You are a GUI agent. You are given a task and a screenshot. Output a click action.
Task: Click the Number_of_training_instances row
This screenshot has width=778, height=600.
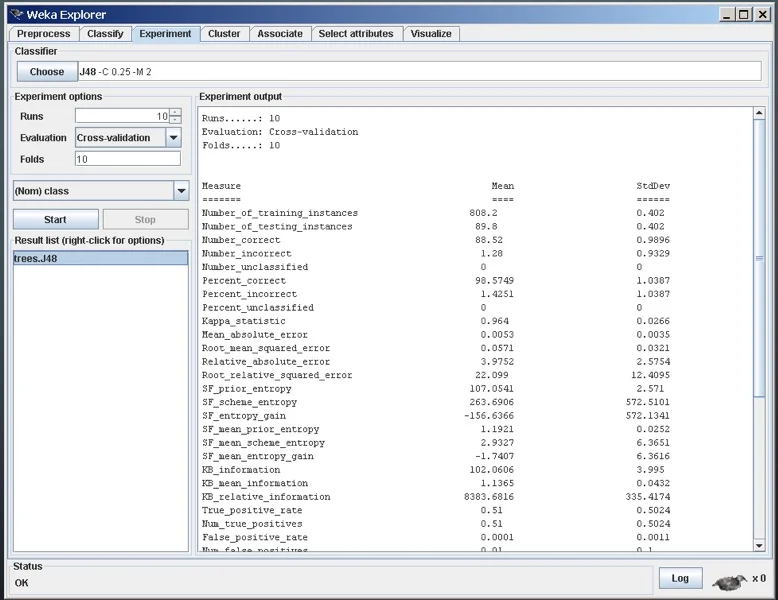pyautogui.click(x=433, y=213)
